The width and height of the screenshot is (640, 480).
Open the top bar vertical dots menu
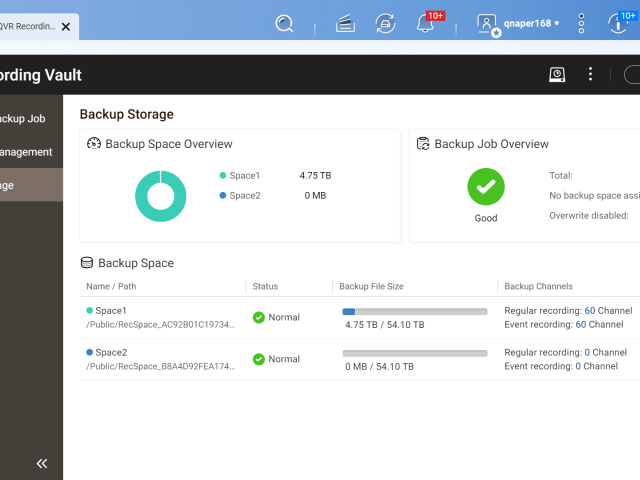point(582,23)
